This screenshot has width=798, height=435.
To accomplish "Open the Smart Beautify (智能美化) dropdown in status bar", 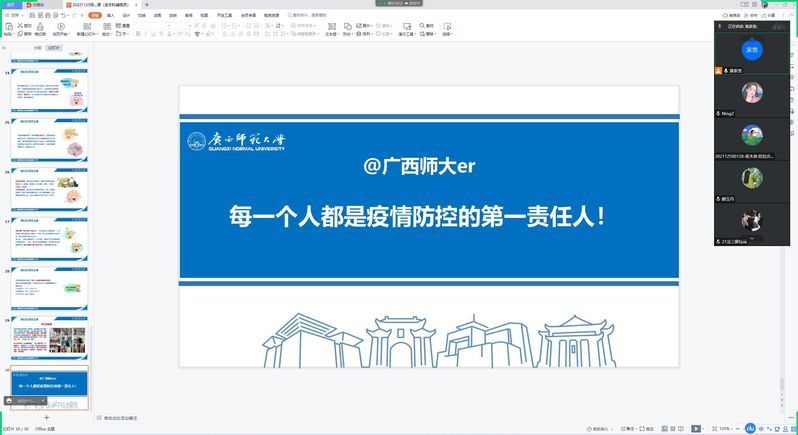I will [x=601, y=429].
